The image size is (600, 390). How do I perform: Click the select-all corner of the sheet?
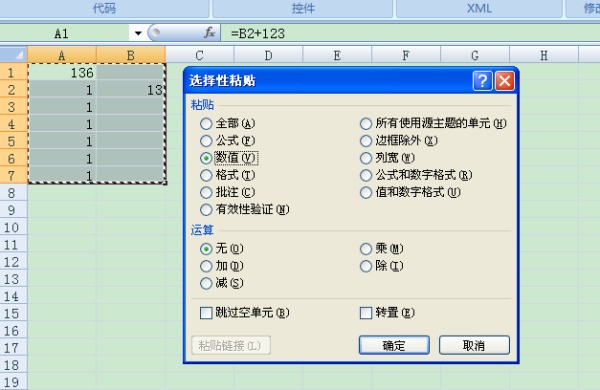(14, 55)
